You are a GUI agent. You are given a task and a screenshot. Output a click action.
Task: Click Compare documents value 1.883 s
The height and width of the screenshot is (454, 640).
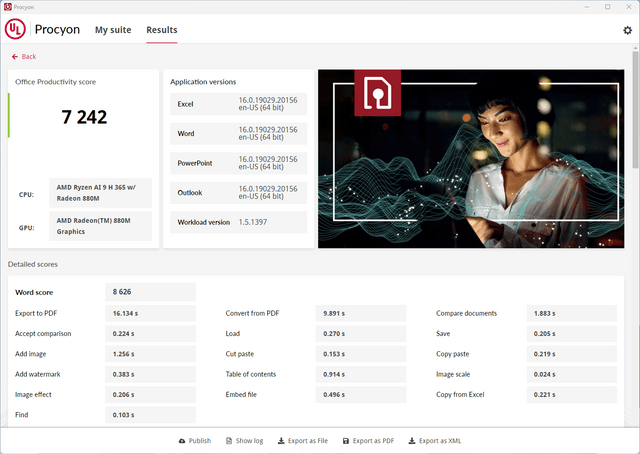tap(571, 314)
